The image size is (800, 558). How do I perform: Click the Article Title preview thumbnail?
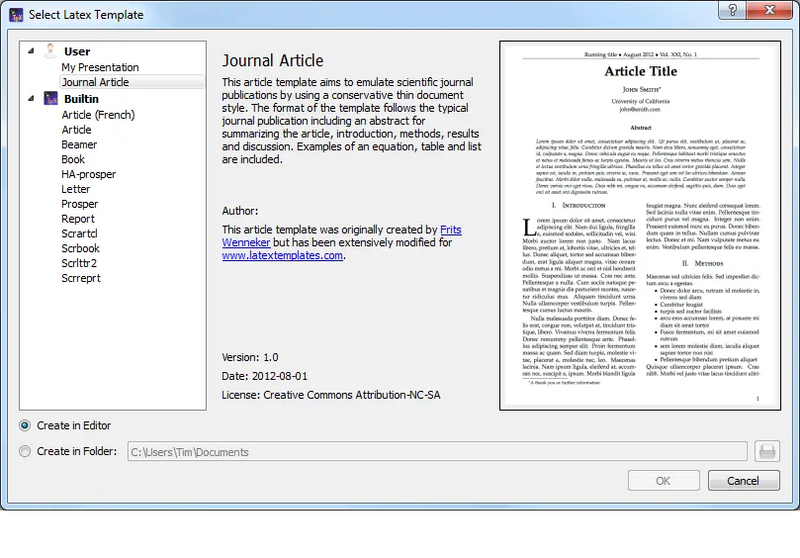[x=640, y=225]
